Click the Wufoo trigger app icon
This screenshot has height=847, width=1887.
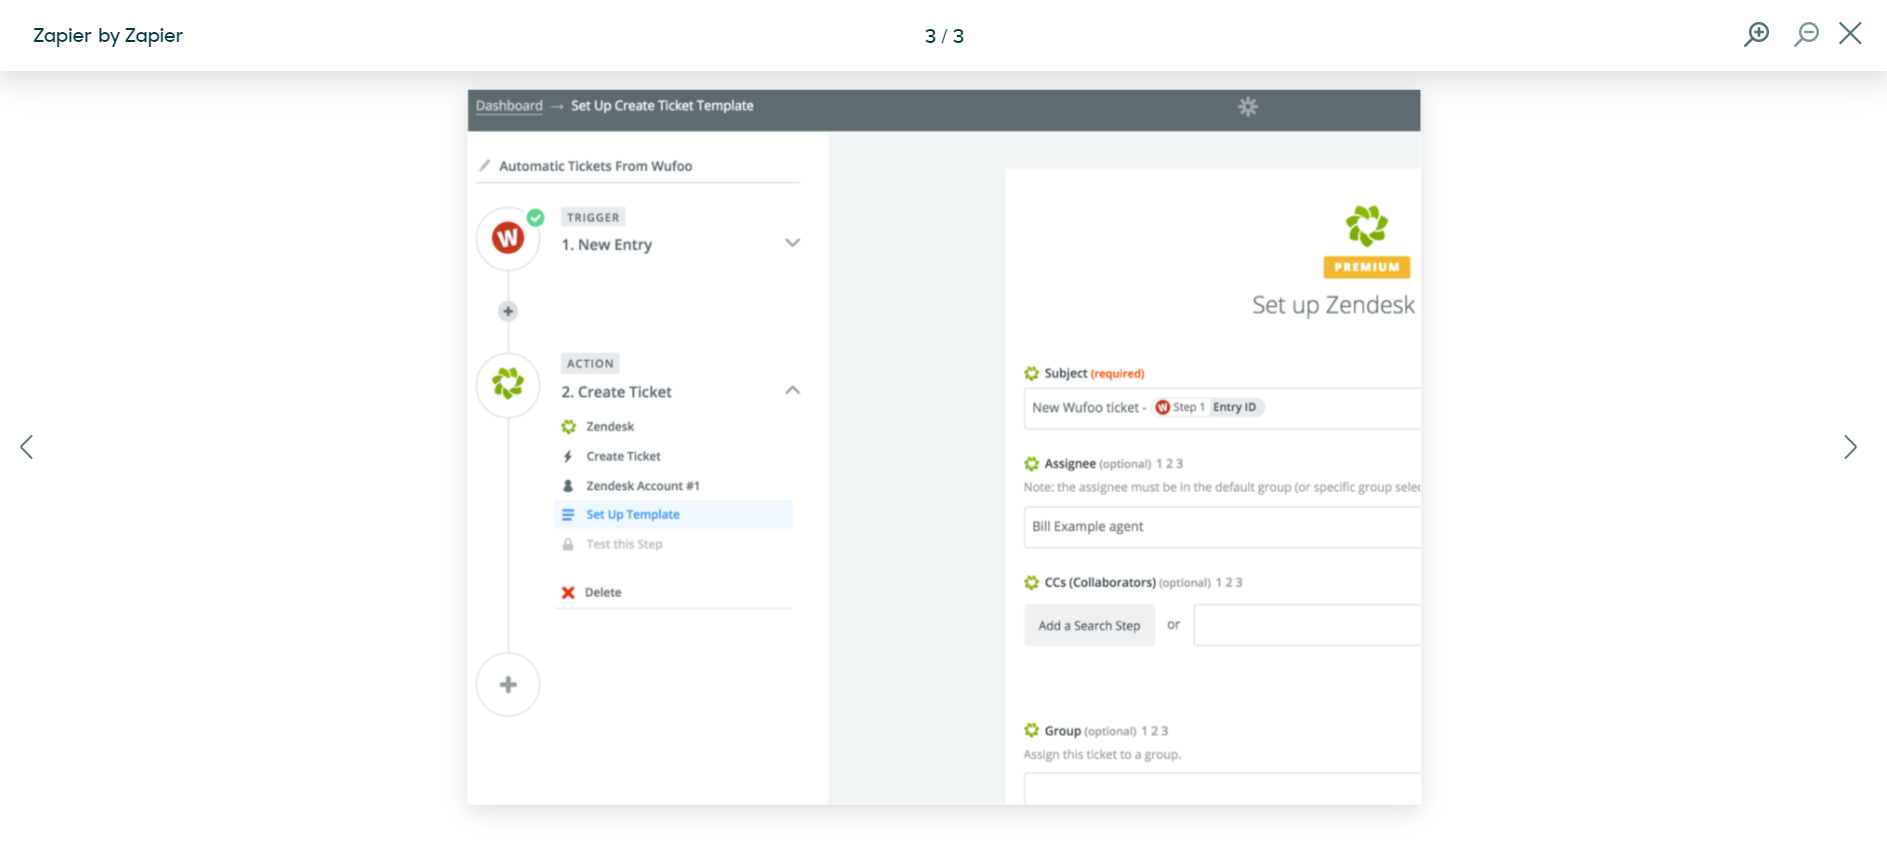pyautogui.click(x=508, y=238)
